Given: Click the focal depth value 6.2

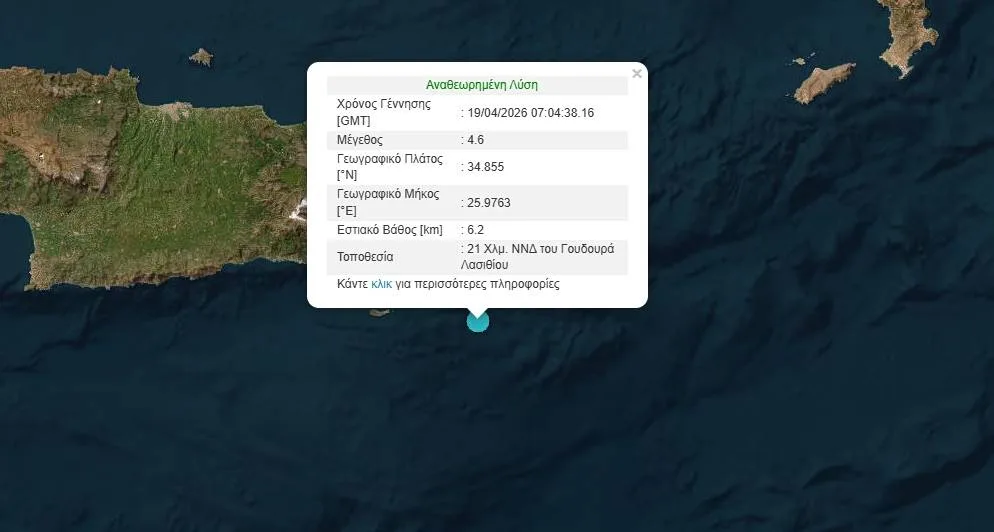Looking at the screenshot, I should [x=475, y=230].
